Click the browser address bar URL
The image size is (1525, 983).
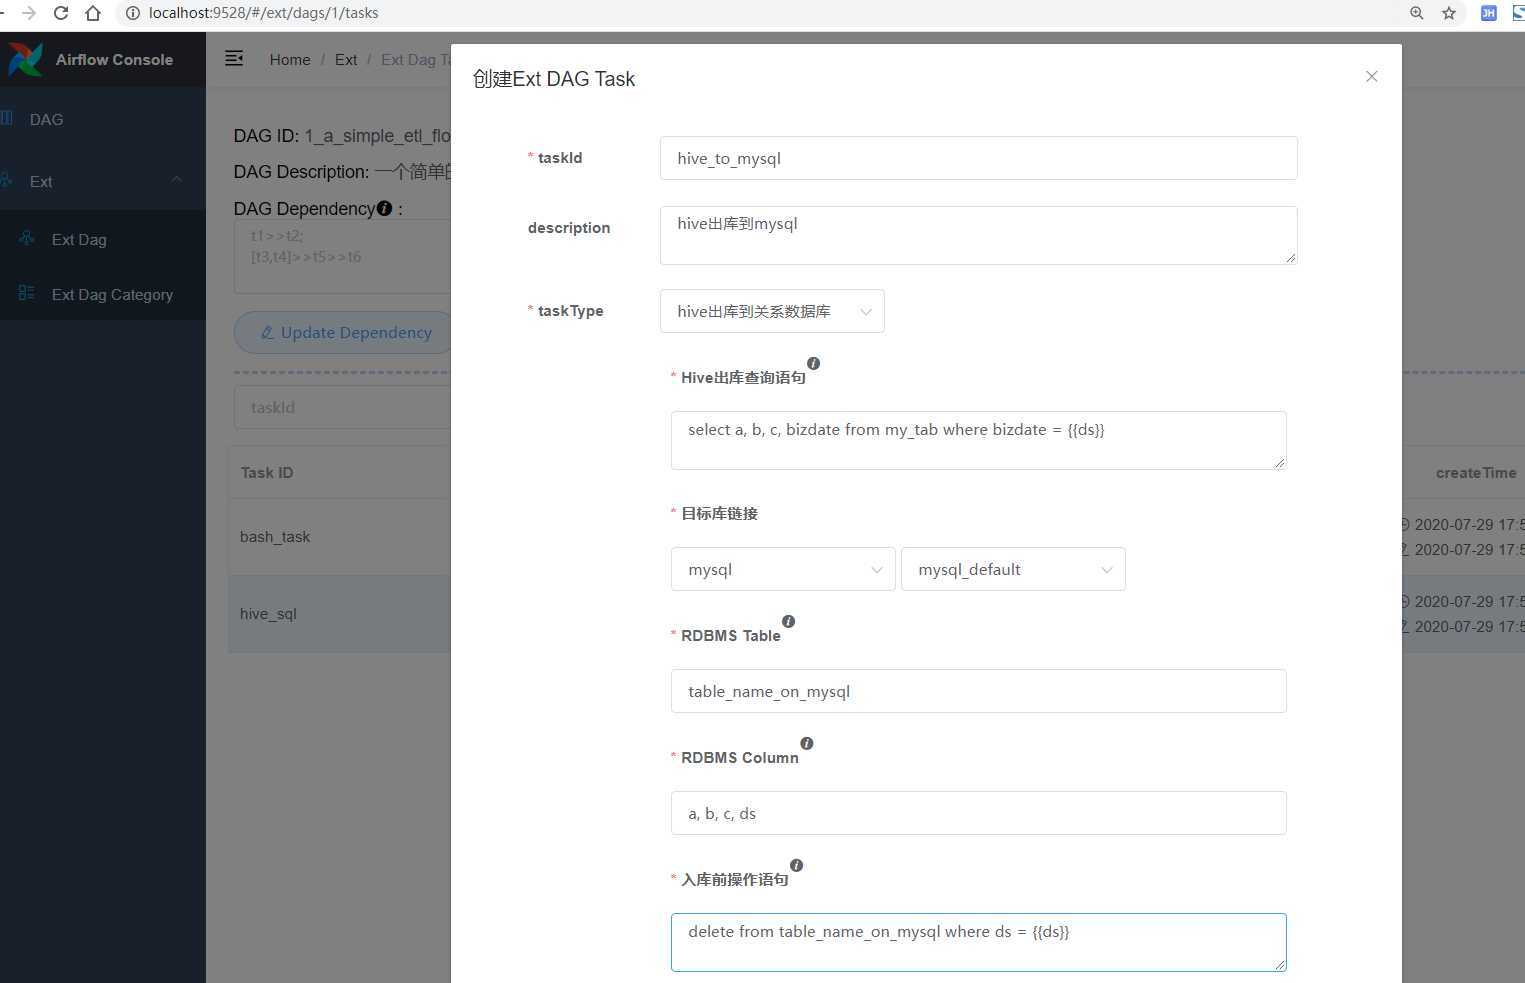click(x=264, y=13)
